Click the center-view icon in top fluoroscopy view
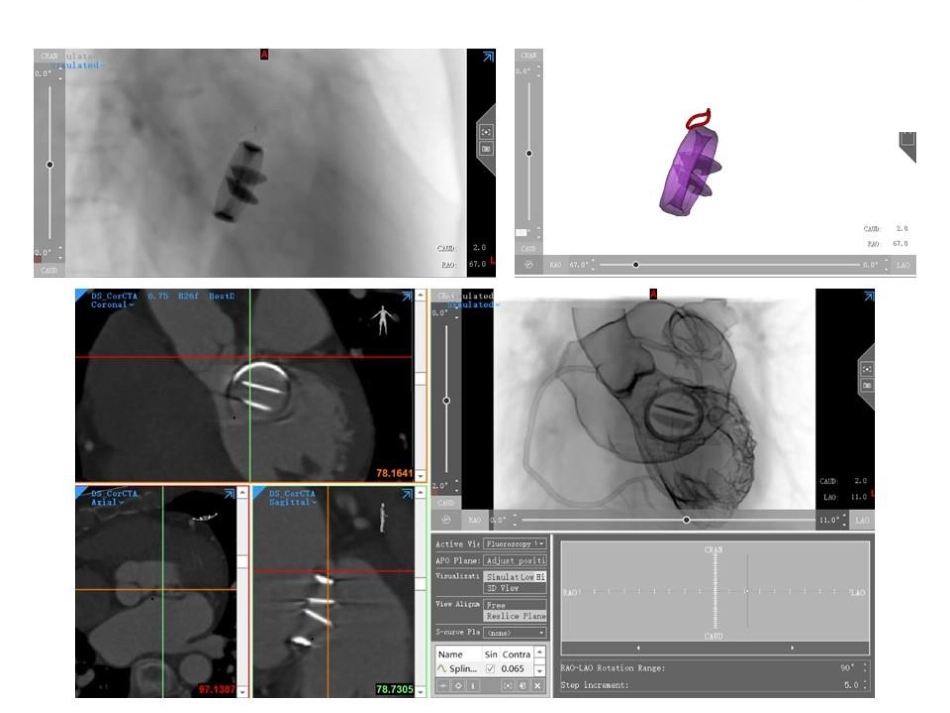 tap(486, 131)
